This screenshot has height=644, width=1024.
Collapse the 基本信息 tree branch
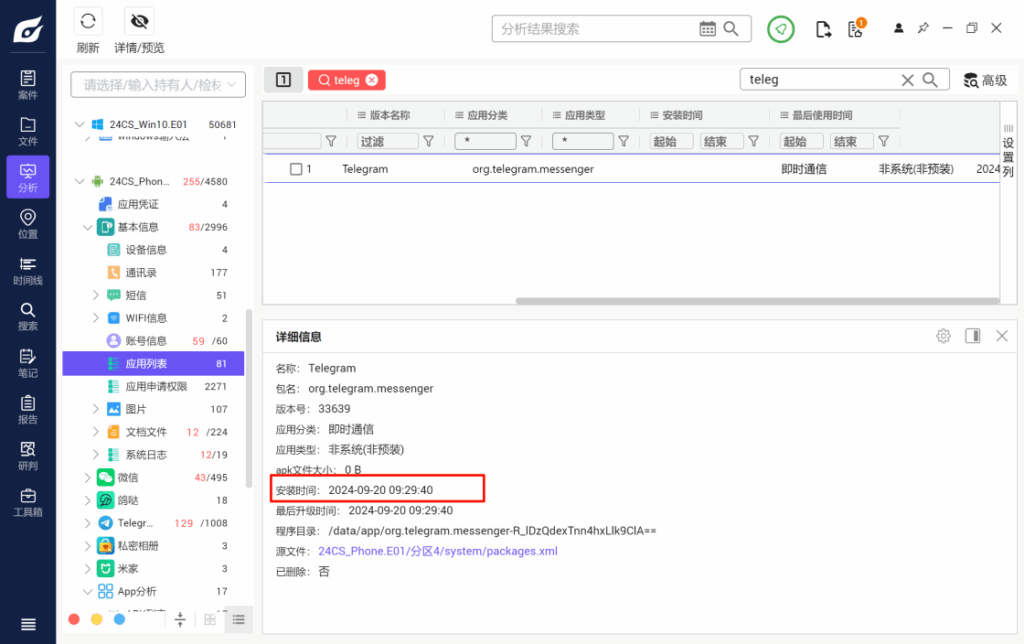(x=87, y=226)
